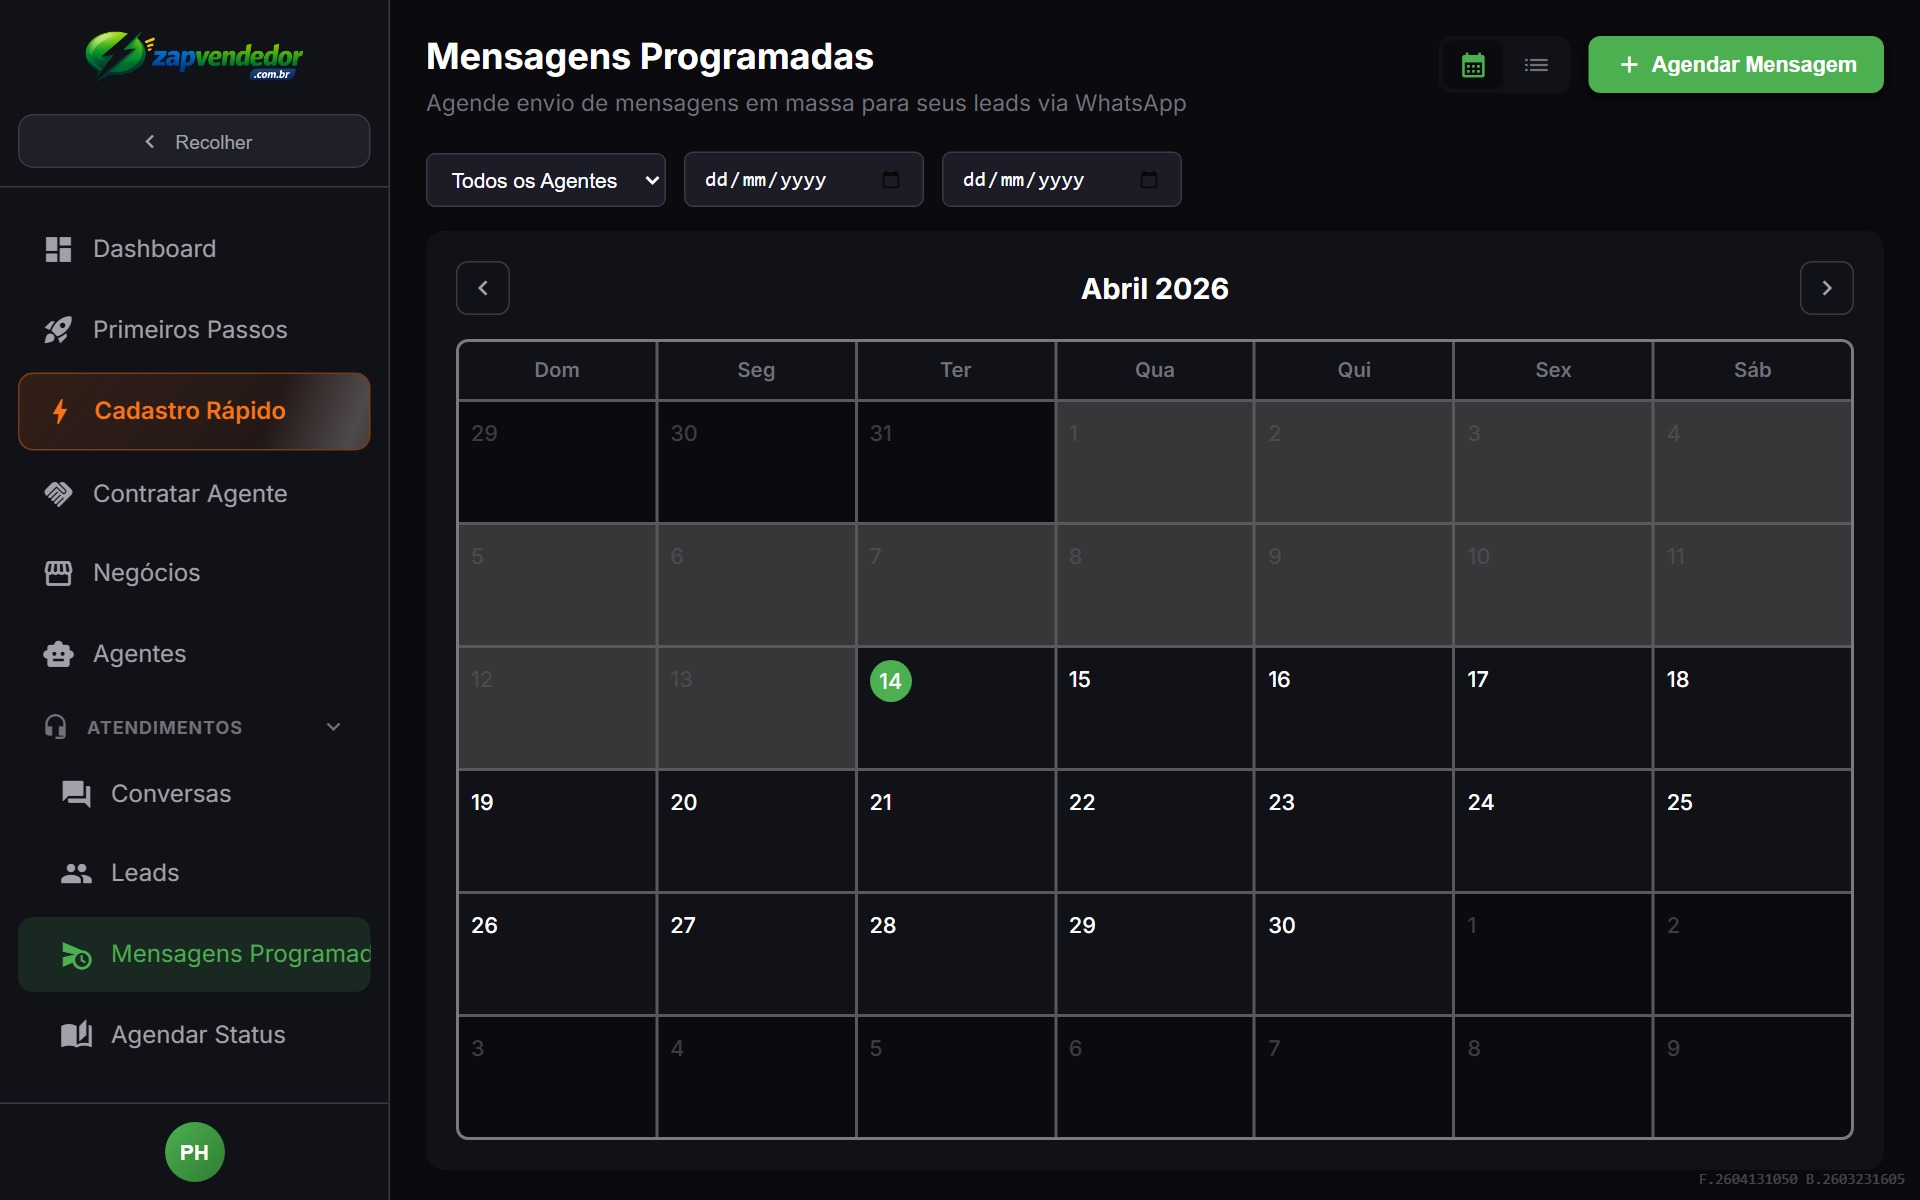Click the zapvendedor logo

194,57
